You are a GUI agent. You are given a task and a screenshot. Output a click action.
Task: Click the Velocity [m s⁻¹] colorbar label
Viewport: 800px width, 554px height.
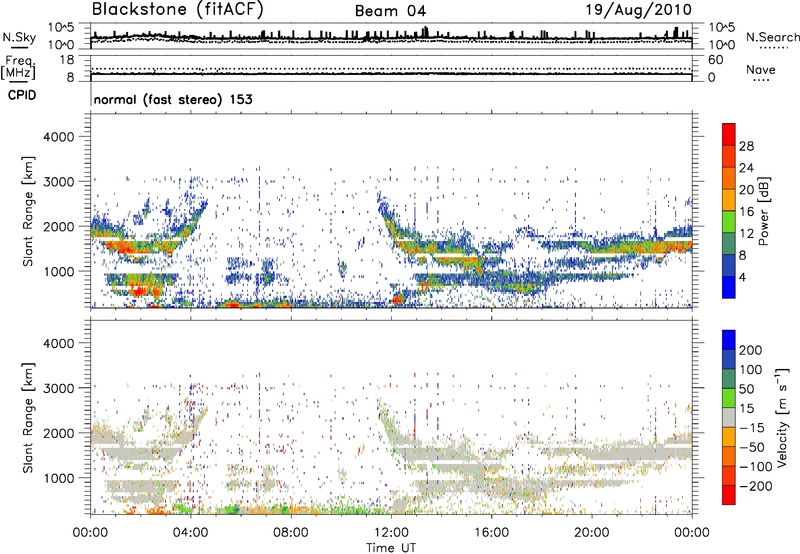pos(783,417)
